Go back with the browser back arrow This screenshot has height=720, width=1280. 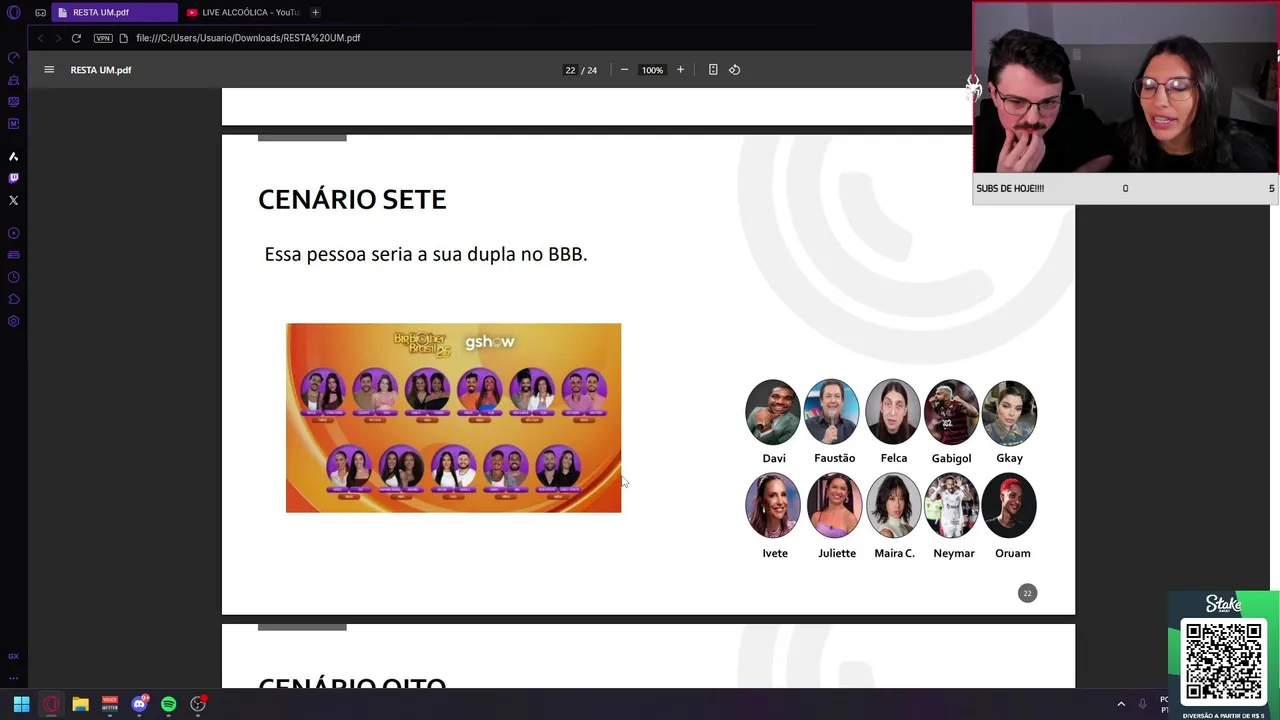pos(40,38)
